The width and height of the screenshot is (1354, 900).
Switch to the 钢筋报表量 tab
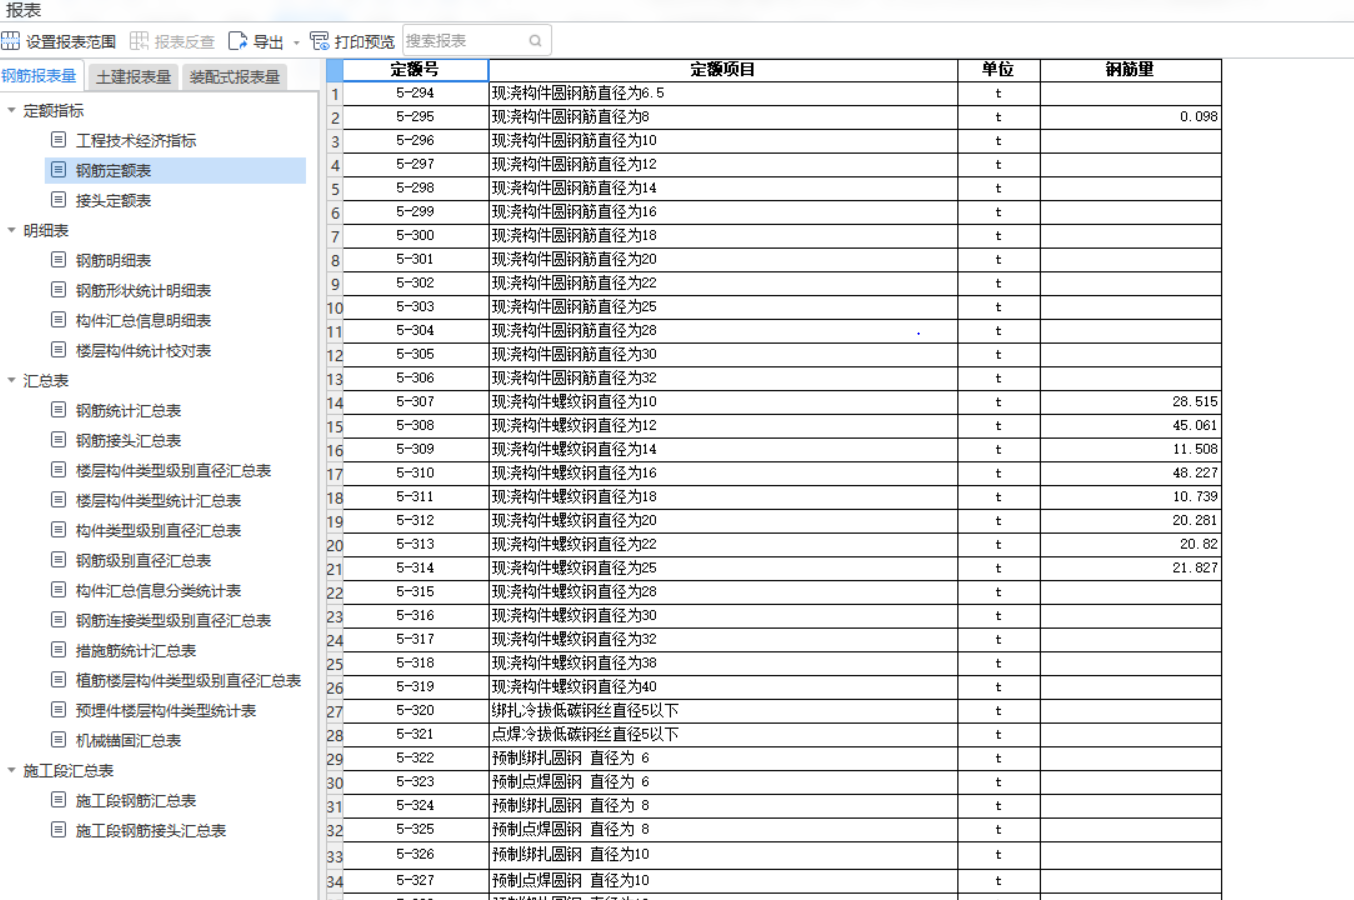[40, 76]
